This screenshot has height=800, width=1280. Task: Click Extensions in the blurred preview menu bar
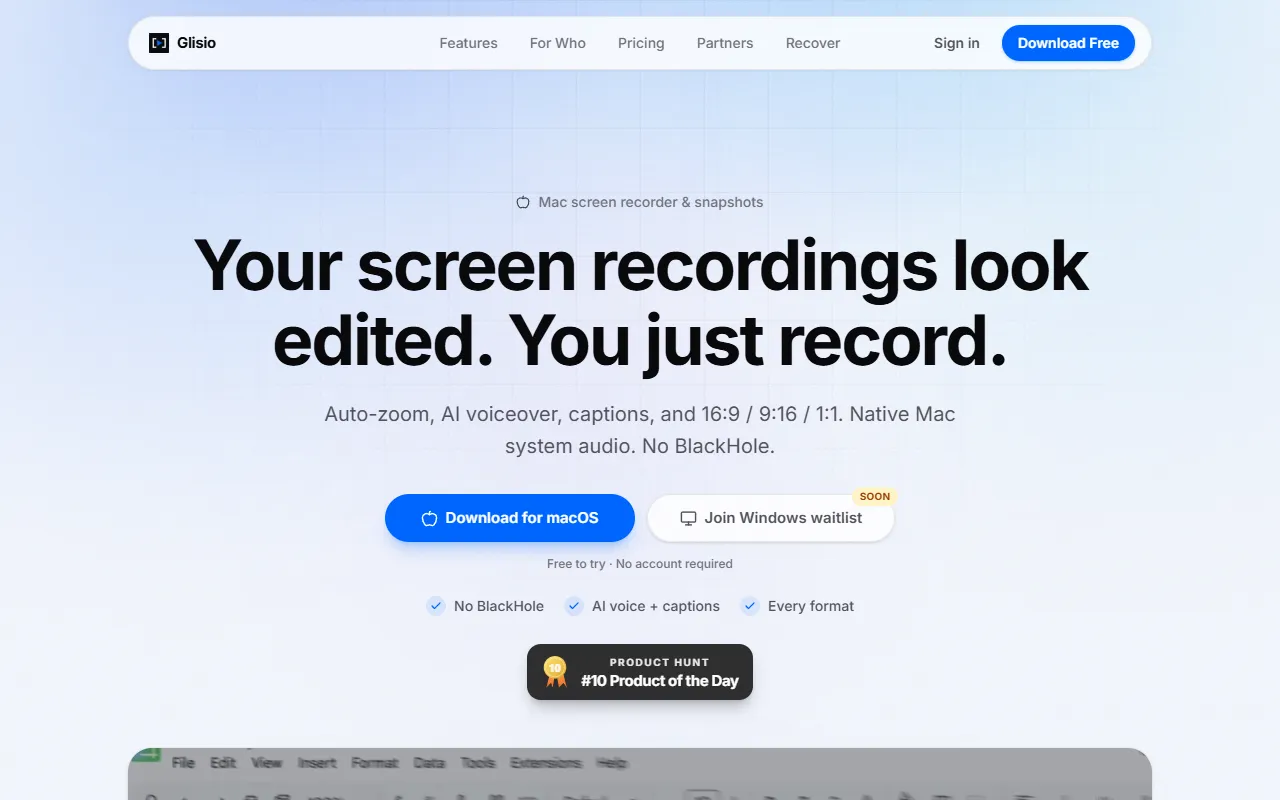pyautogui.click(x=546, y=762)
